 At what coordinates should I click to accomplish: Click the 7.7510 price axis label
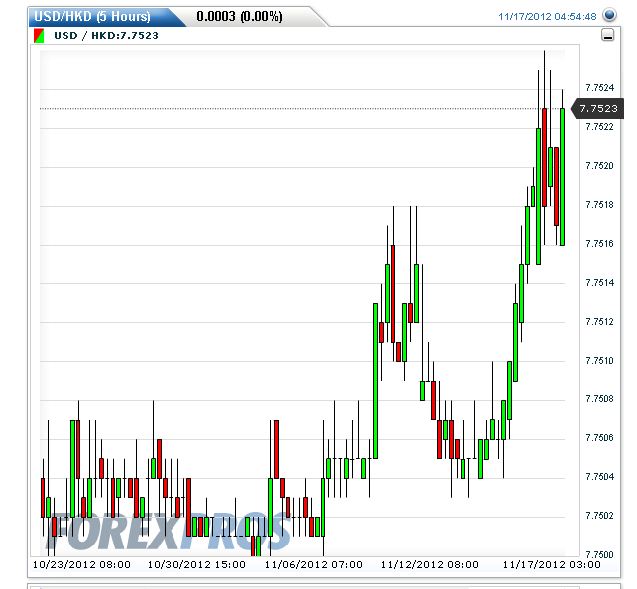[x=599, y=361]
